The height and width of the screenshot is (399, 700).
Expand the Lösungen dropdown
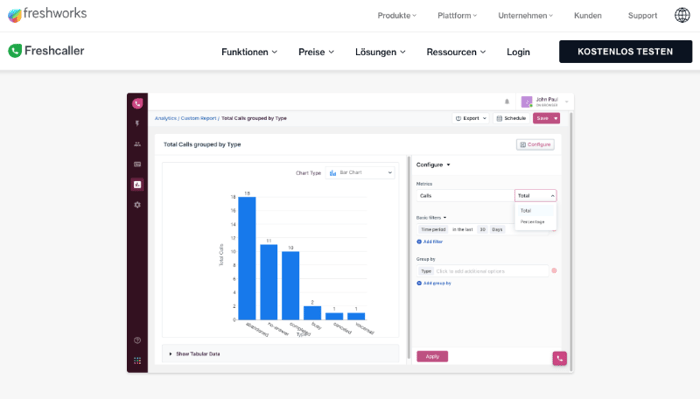click(x=380, y=52)
